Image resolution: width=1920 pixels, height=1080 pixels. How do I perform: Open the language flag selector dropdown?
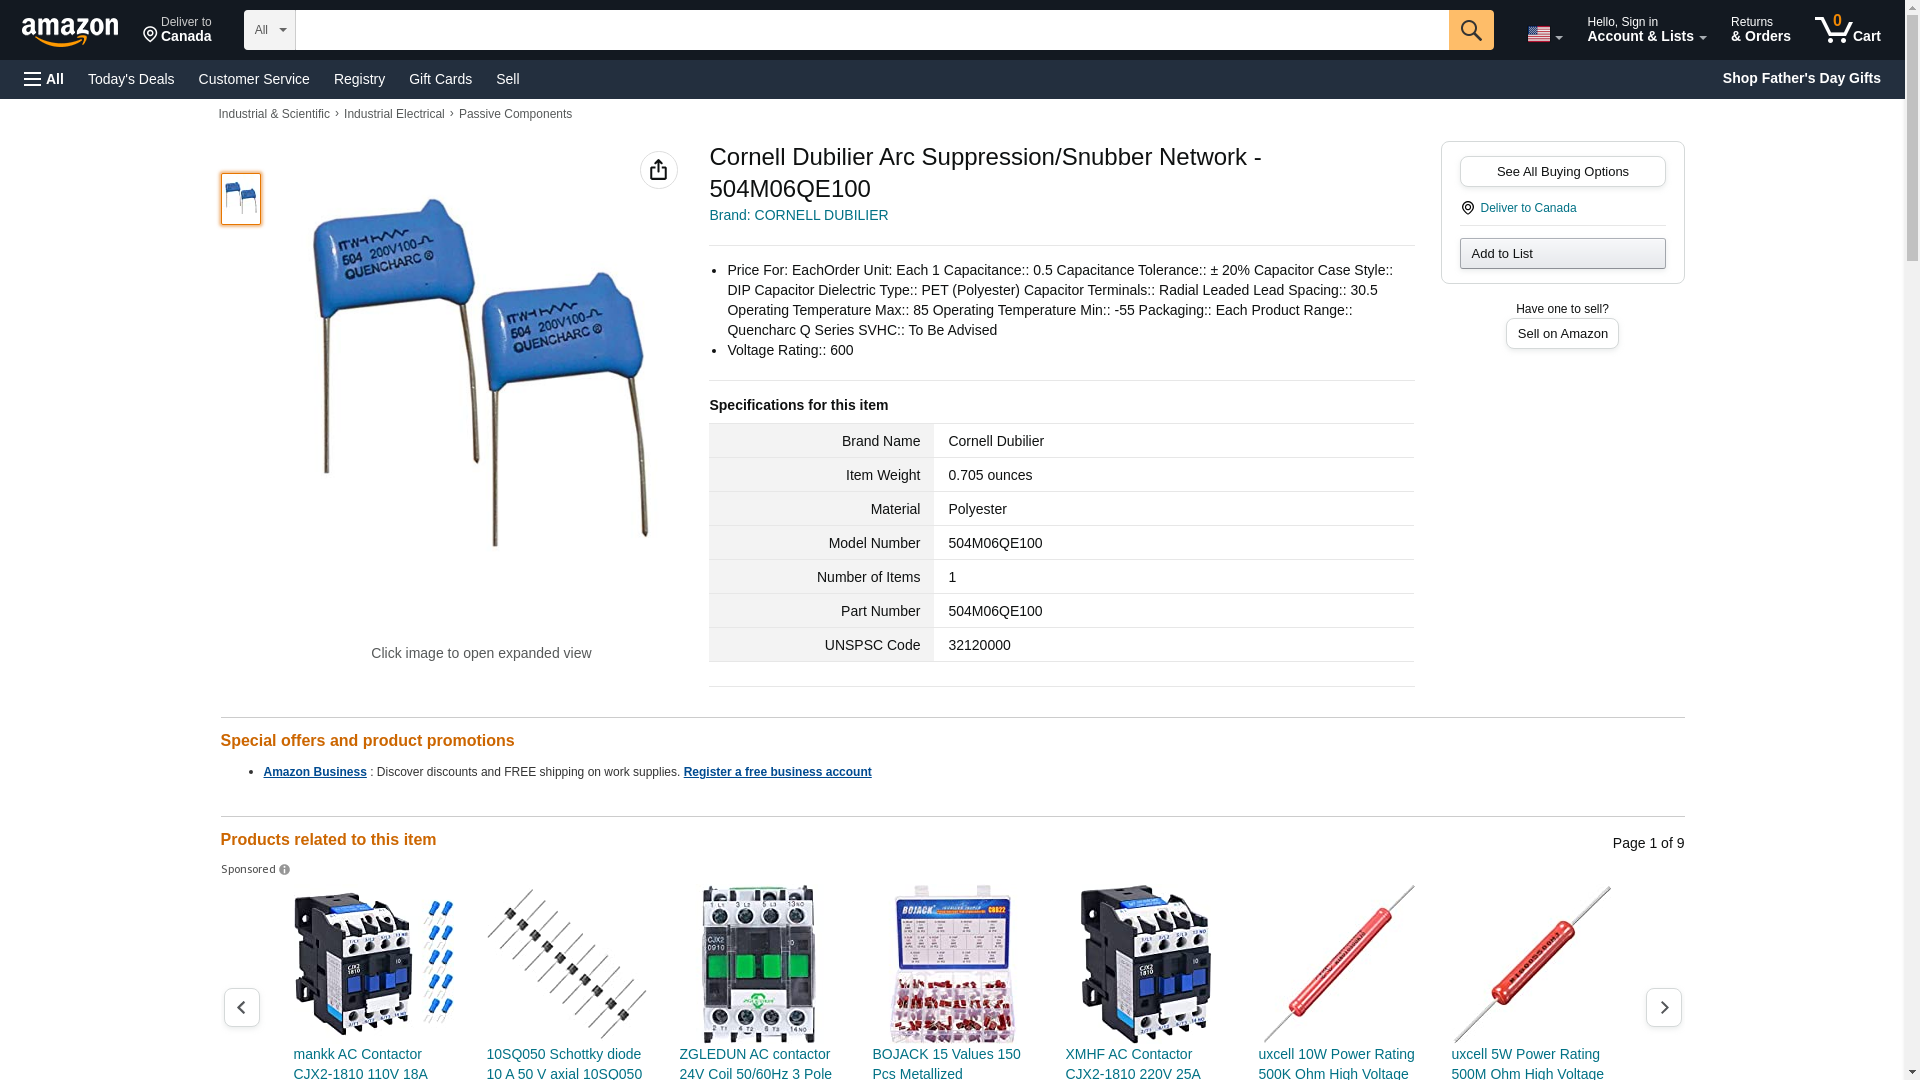[x=1544, y=34]
